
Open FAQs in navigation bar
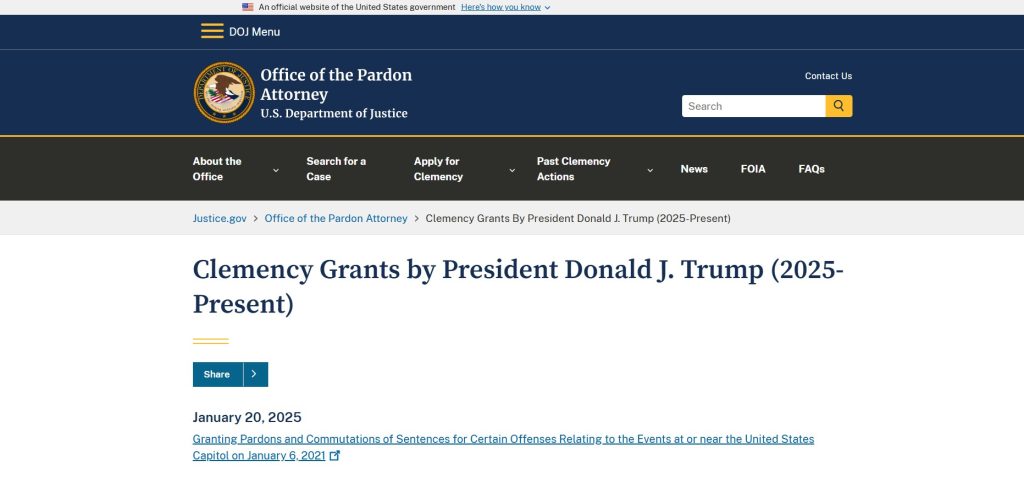tap(811, 169)
